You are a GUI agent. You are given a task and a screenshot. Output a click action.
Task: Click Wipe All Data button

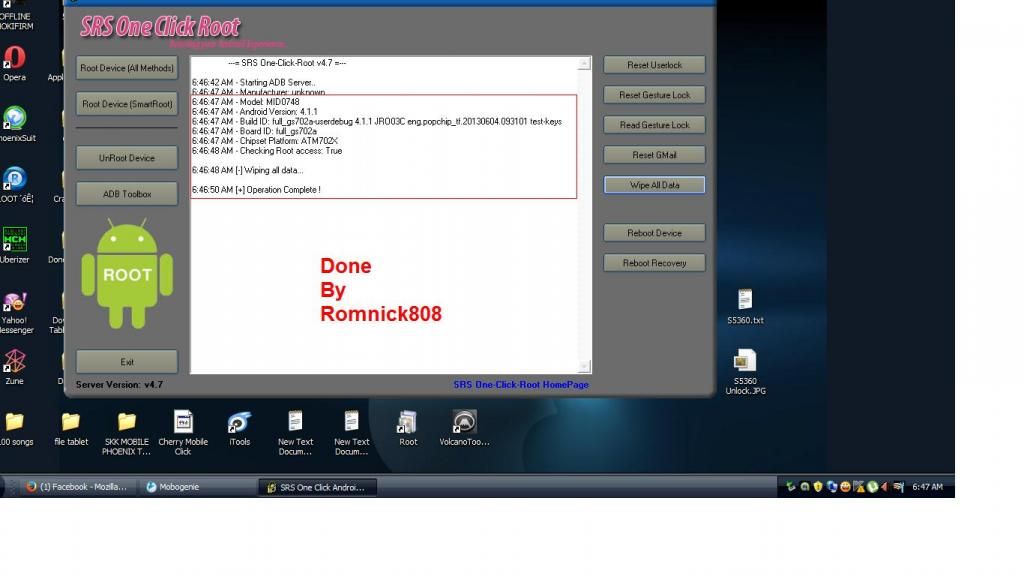point(654,185)
